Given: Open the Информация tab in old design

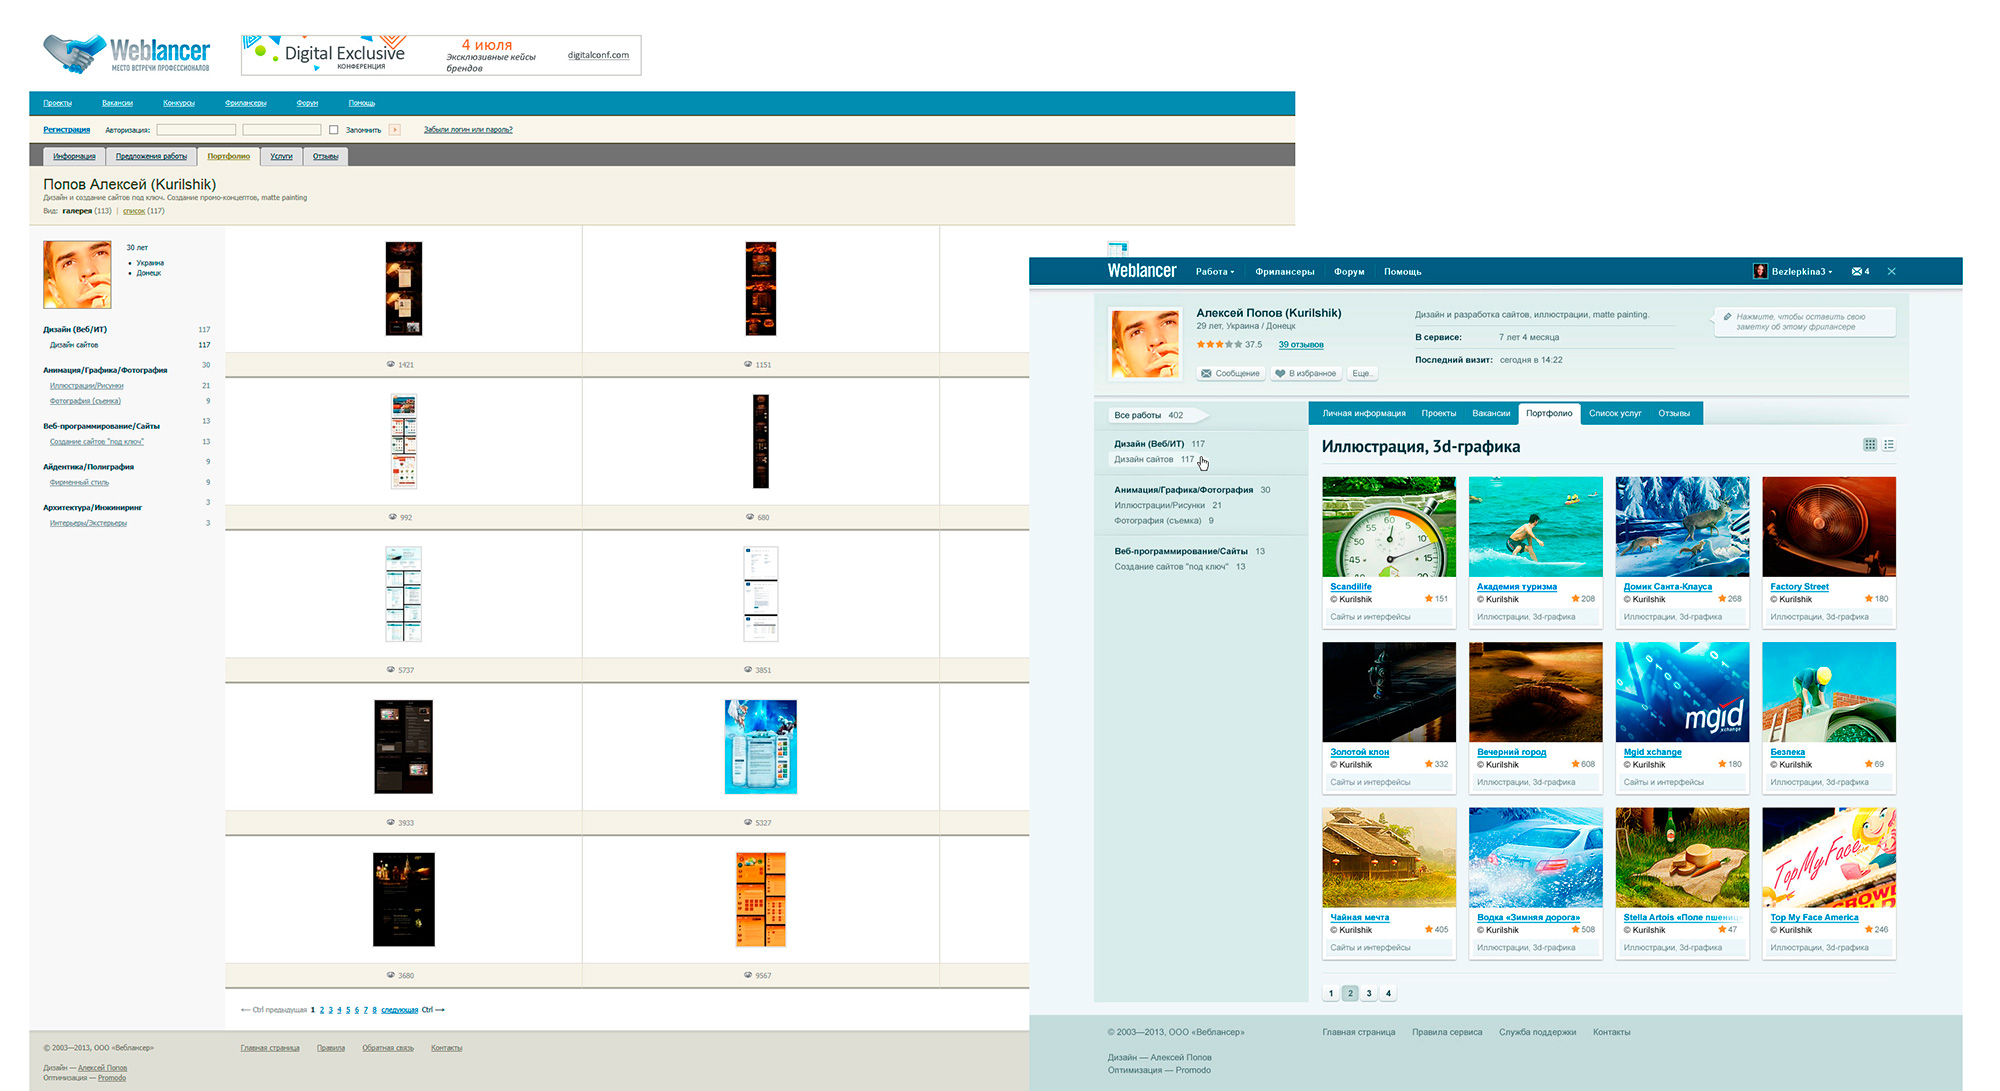Looking at the screenshot, I should [x=74, y=156].
